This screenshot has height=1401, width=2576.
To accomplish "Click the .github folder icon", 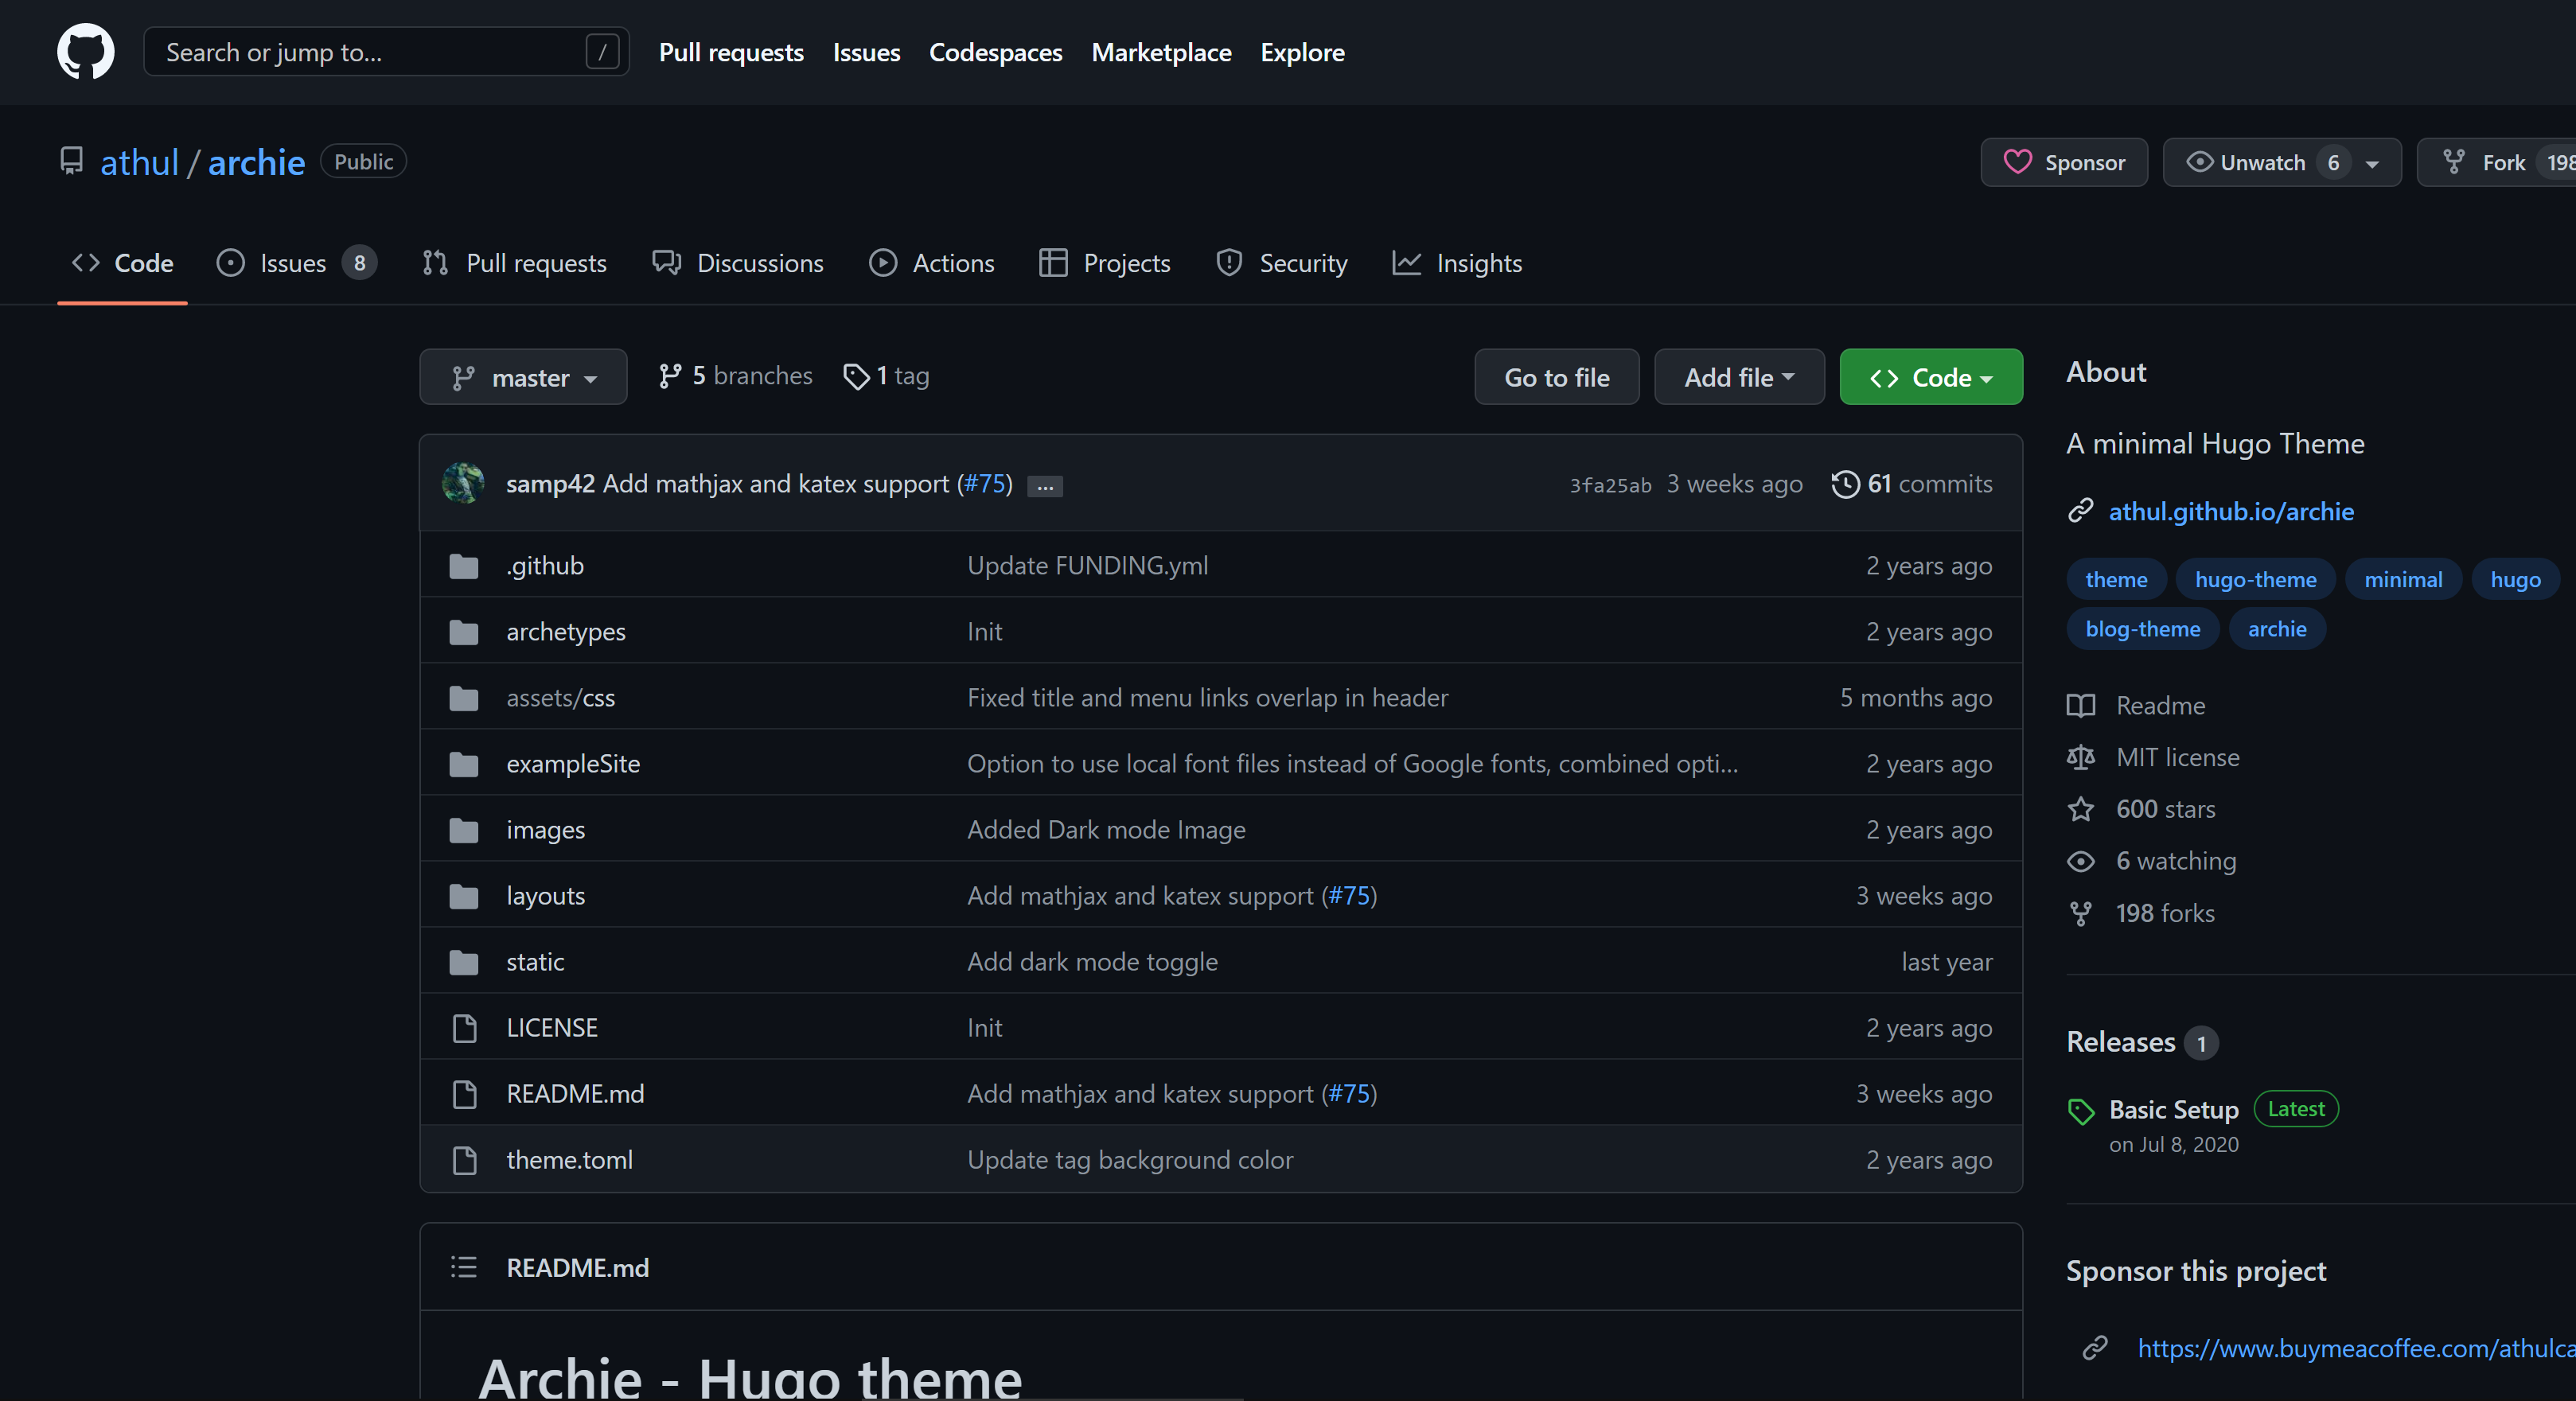I will pyautogui.click(x=464, y=566).
